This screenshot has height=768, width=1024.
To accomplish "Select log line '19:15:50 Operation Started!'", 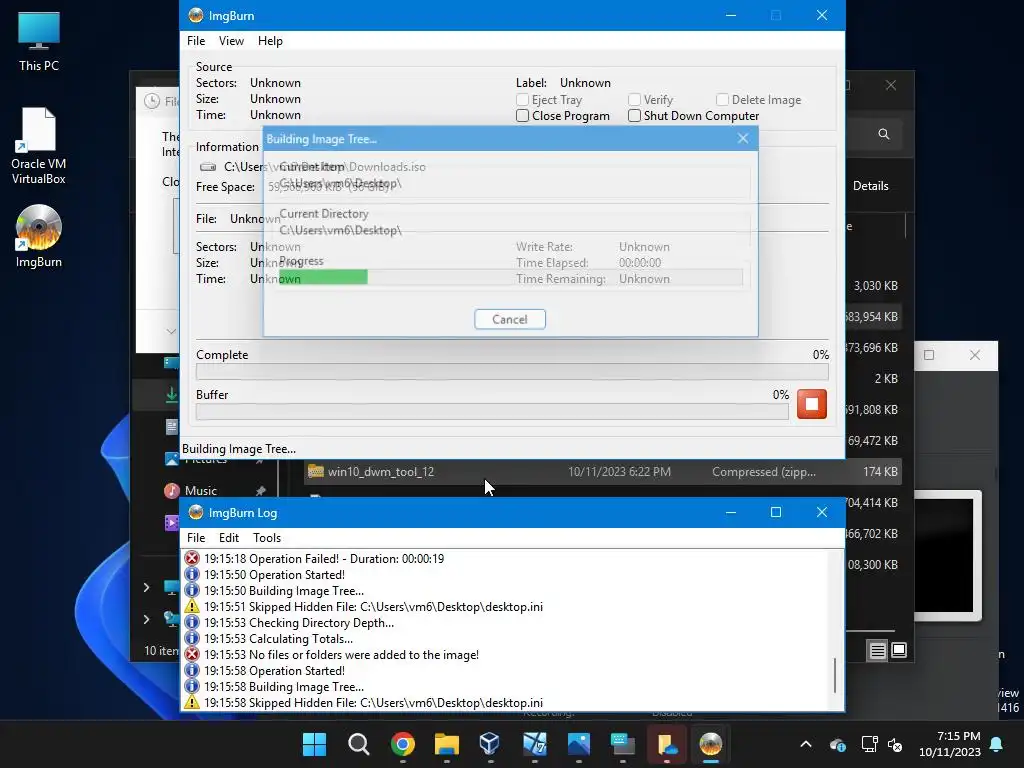I will coord(274,575).
